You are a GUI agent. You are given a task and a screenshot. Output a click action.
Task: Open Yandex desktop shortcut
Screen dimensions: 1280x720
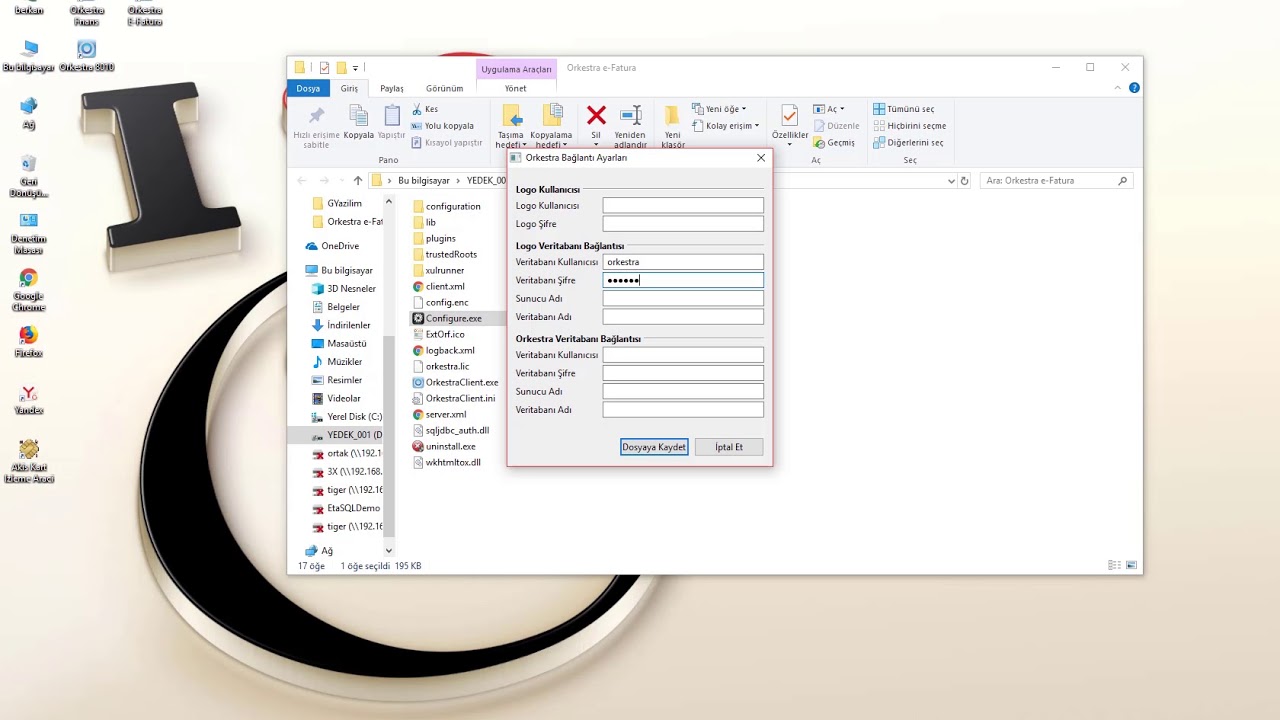[x=29, y=400]
